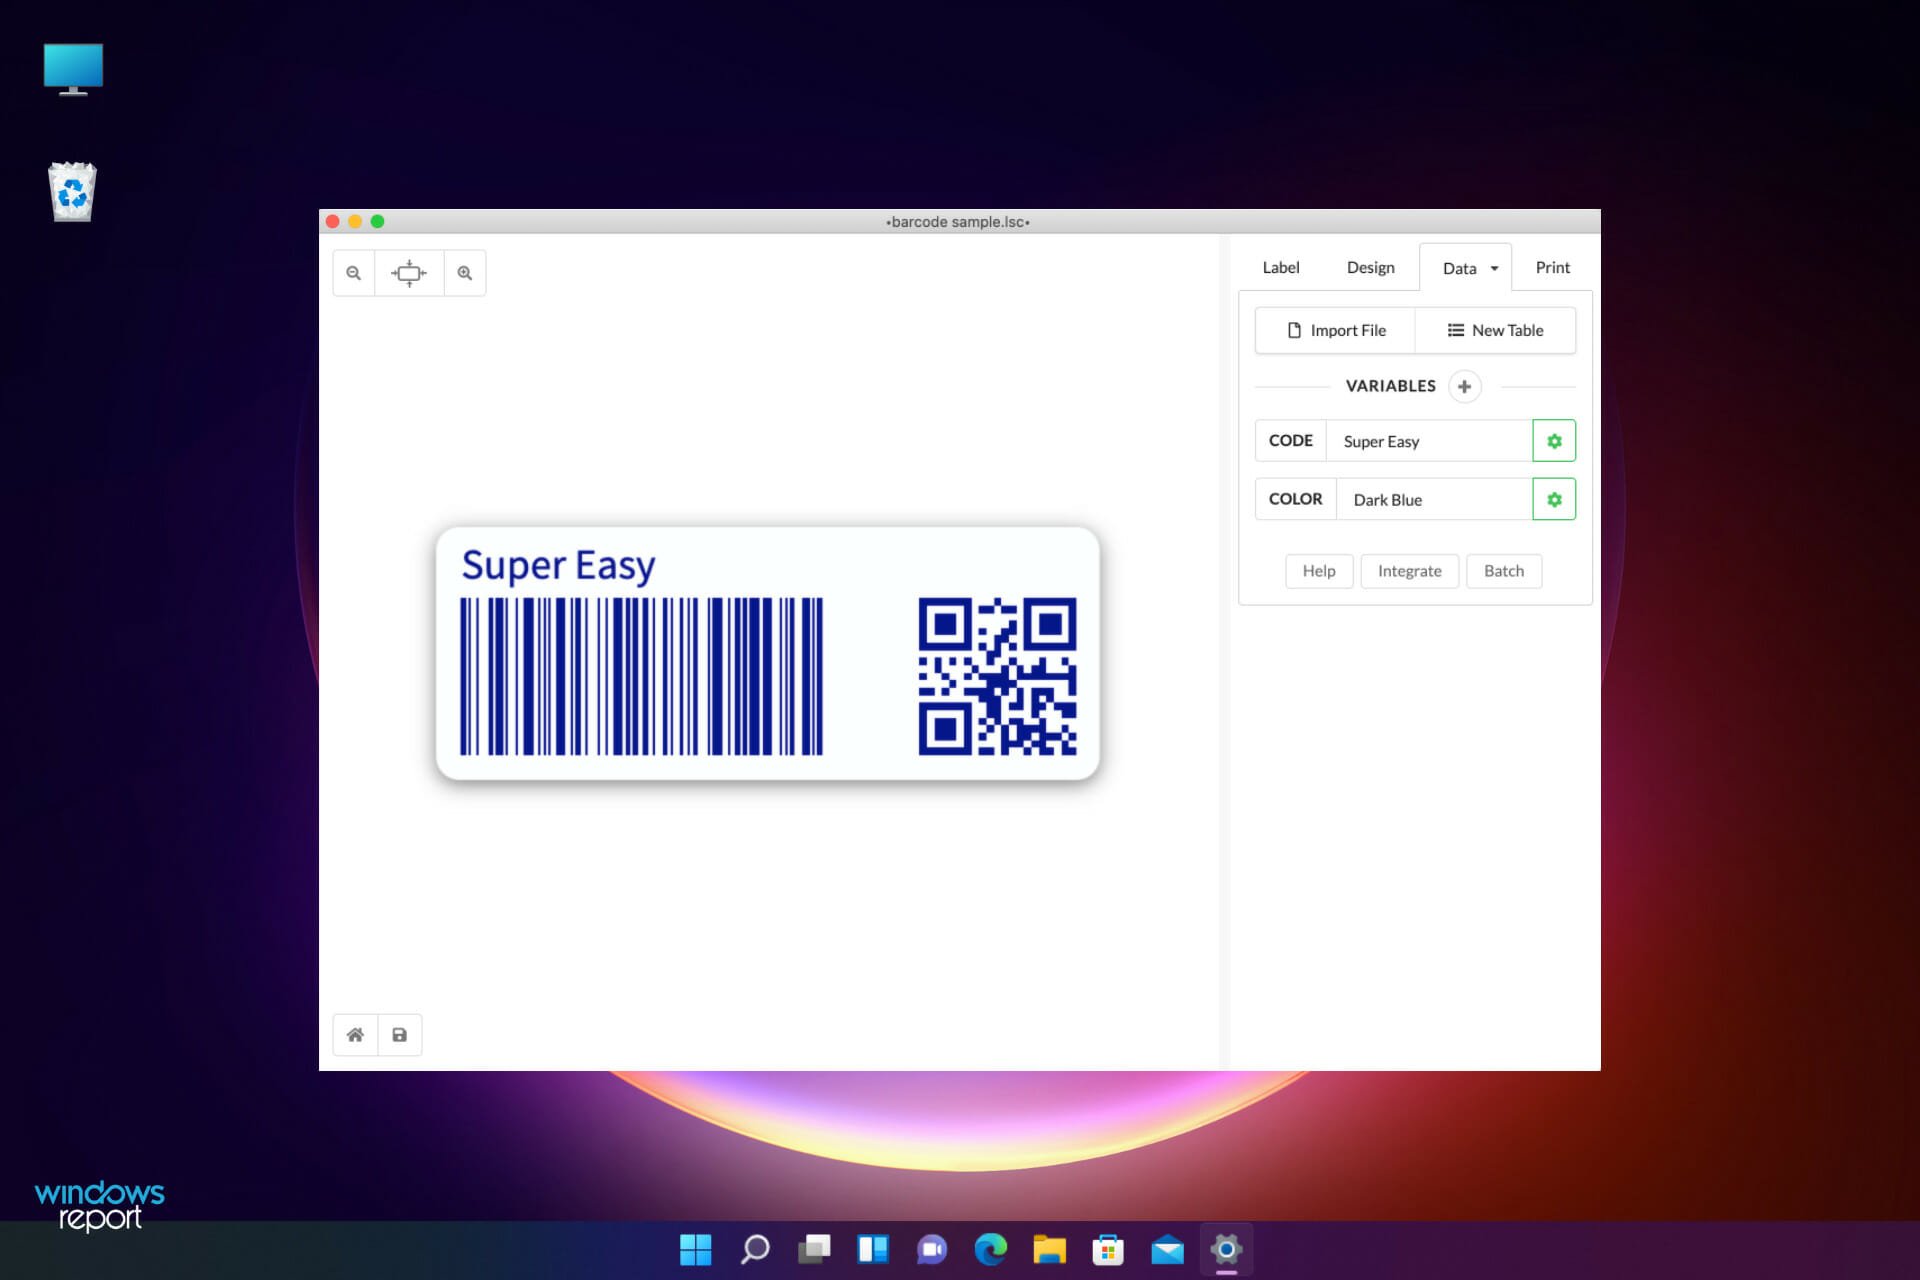Click the COLOR variable name label
This screenshot has width=1920, height=1280.
coord(1296,499)
